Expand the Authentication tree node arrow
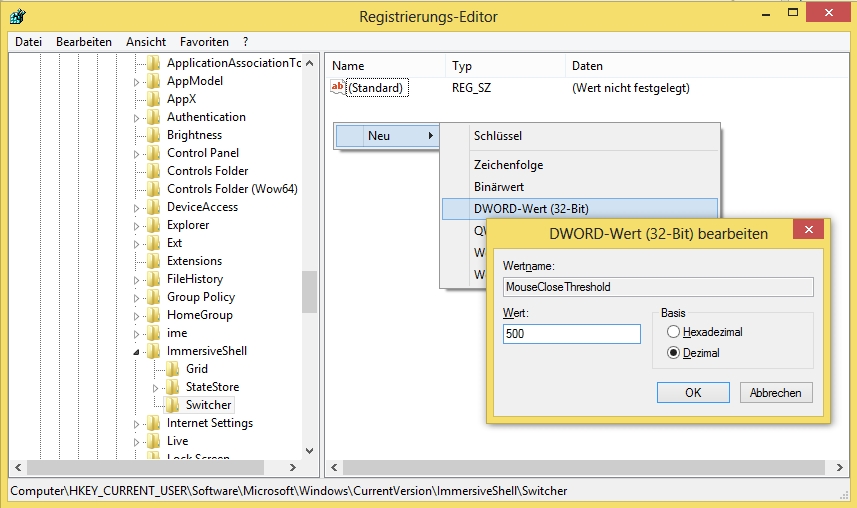The height and width of the screenshot is (508, 857). [x=136, y=118]
